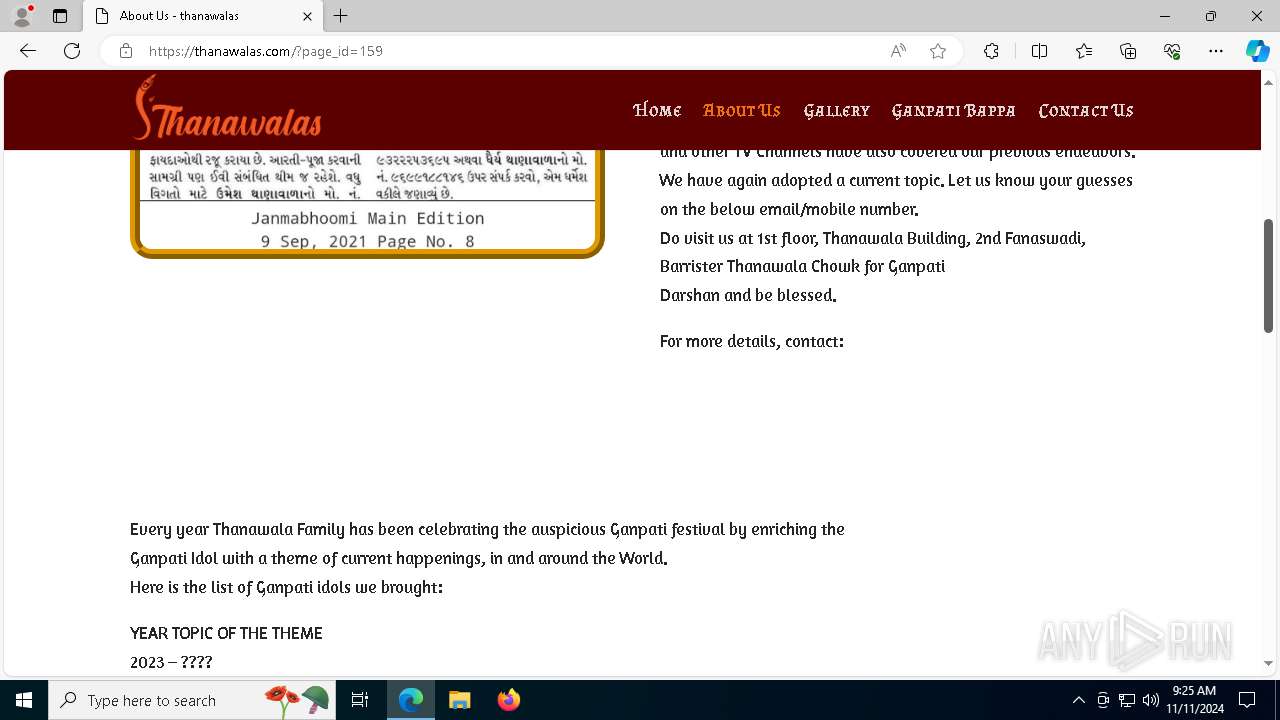Refresh the current page
The image size is (1280, 720).
coord(72,51)
